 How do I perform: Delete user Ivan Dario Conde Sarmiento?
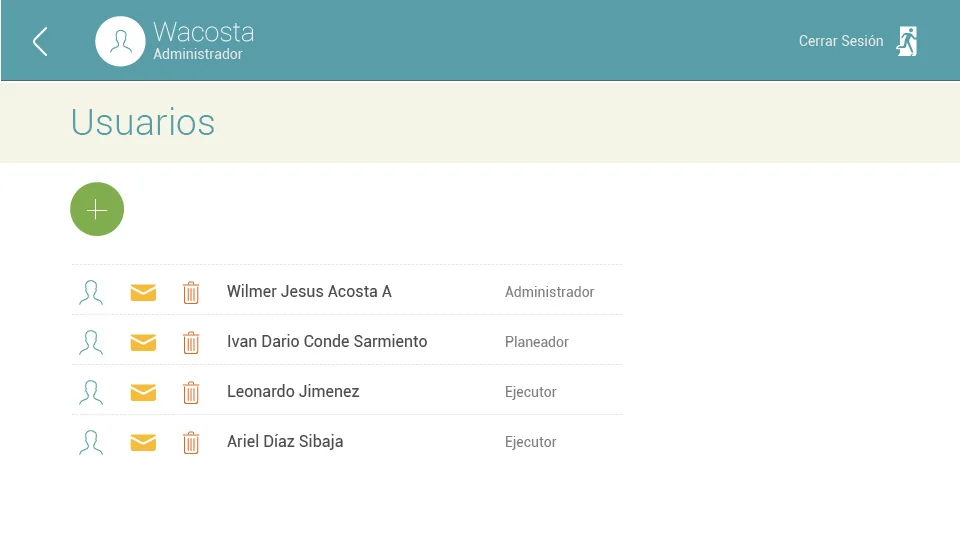[191, 342]
